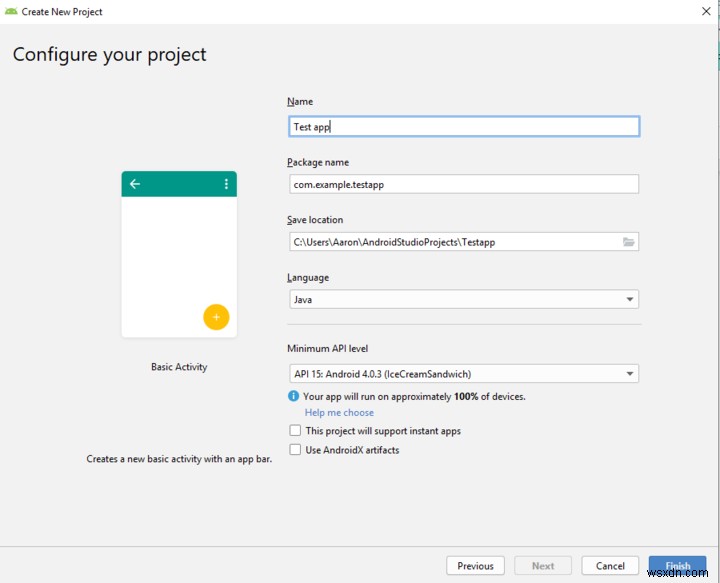Click the three-dot overflow icon in preview
The height and width of the screenshot is (583, 720).
[226, 184]
